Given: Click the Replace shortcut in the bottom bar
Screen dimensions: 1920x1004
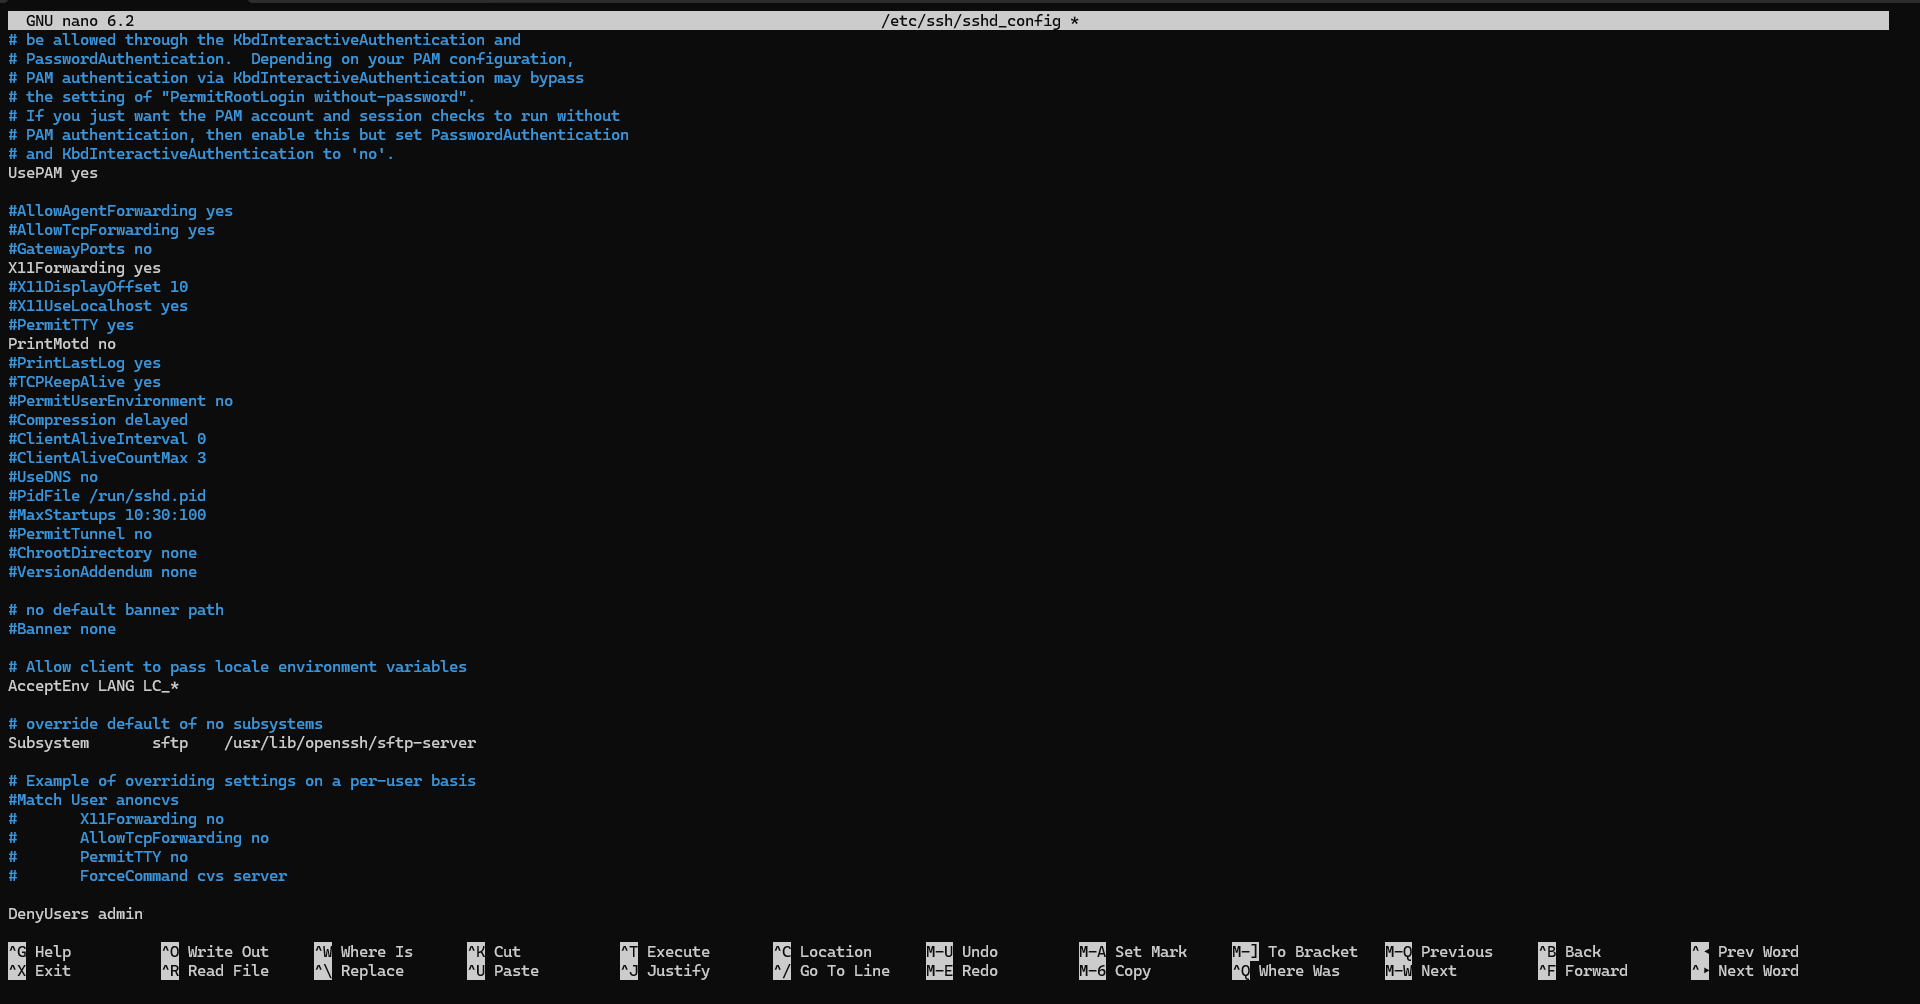Looking at the screenshot, I should [x=371, y=971].
